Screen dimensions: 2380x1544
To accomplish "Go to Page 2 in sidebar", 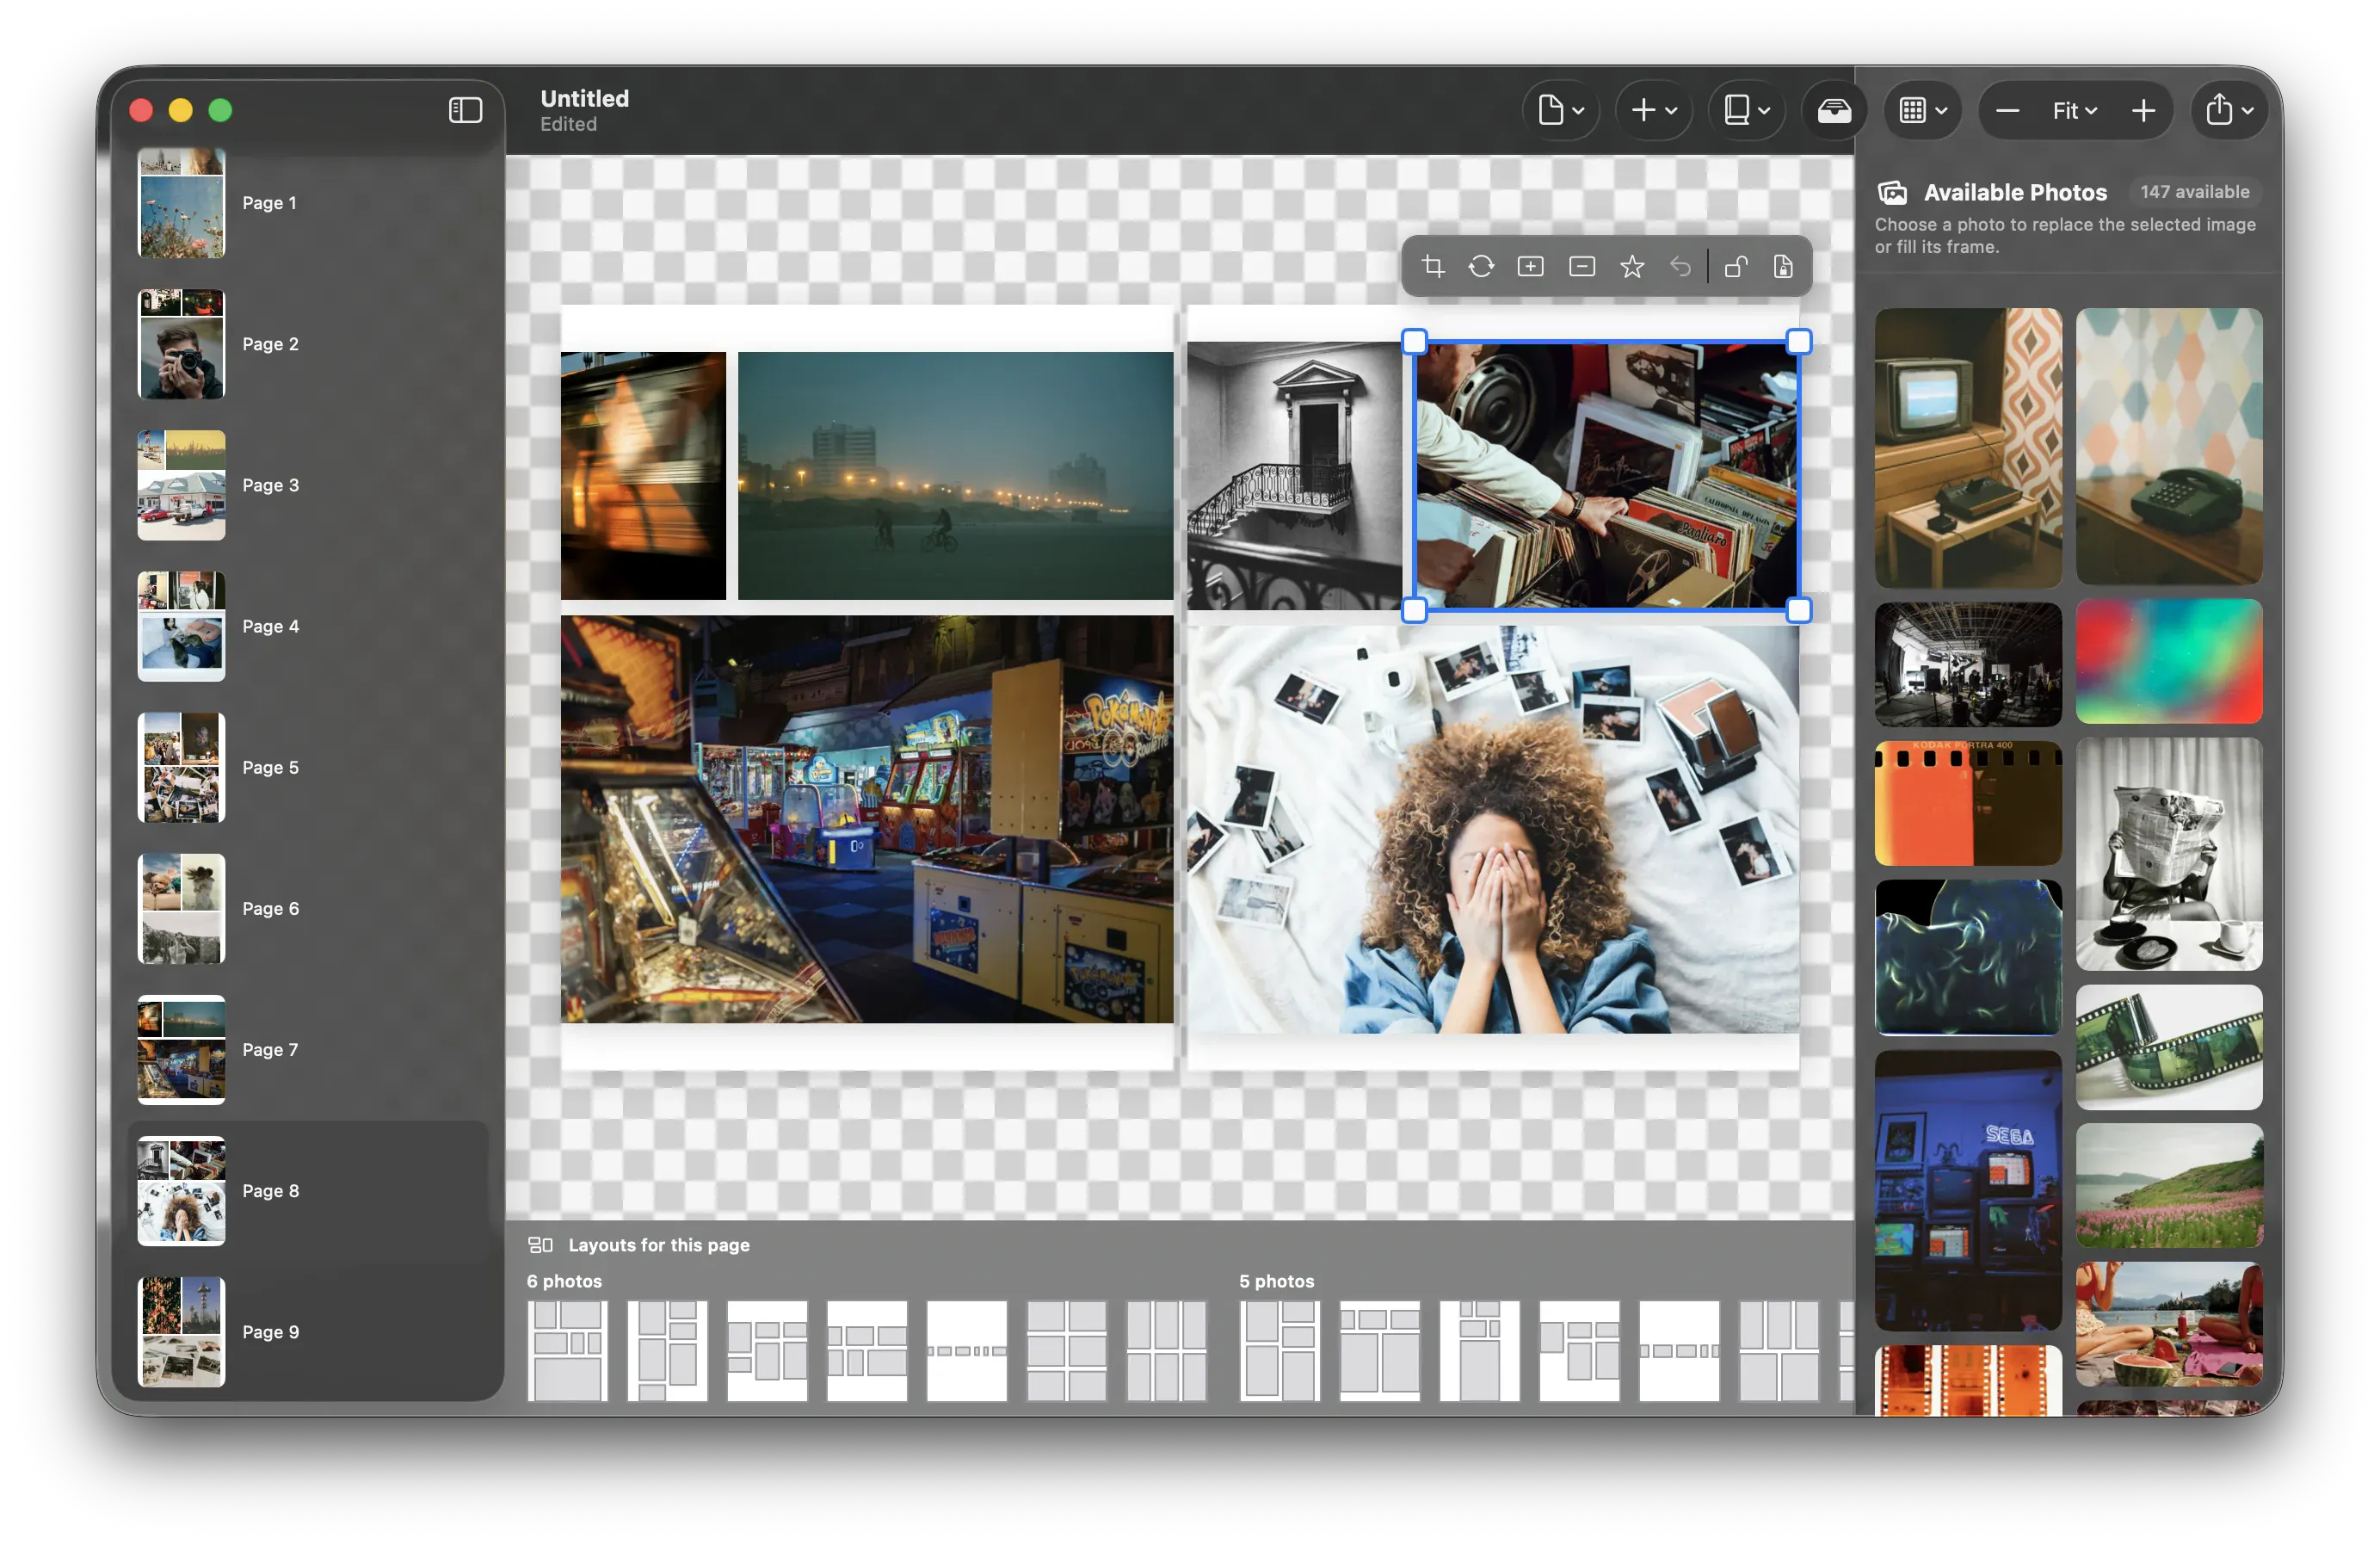I will 308,344.
